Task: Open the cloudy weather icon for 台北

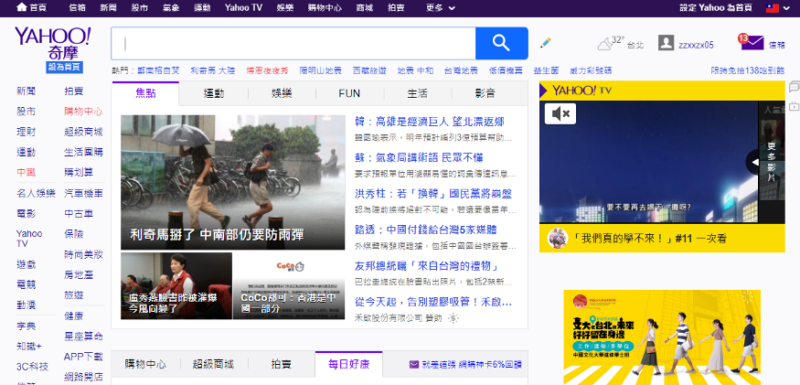Action: (605, 44)
